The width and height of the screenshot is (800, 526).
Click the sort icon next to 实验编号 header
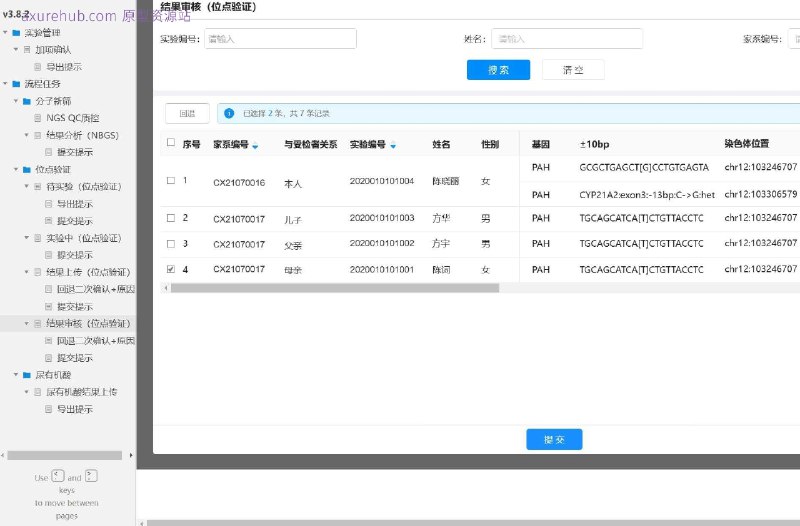(393, 146)
